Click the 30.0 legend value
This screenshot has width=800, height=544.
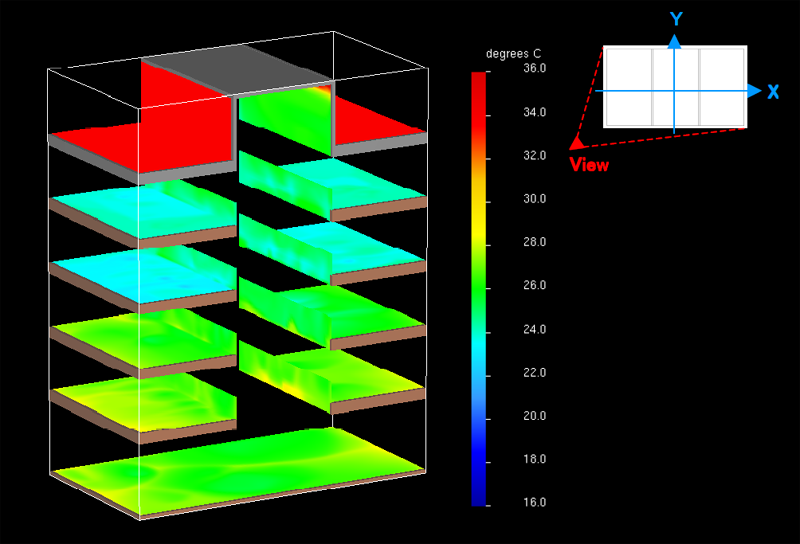tap(534, 199)
